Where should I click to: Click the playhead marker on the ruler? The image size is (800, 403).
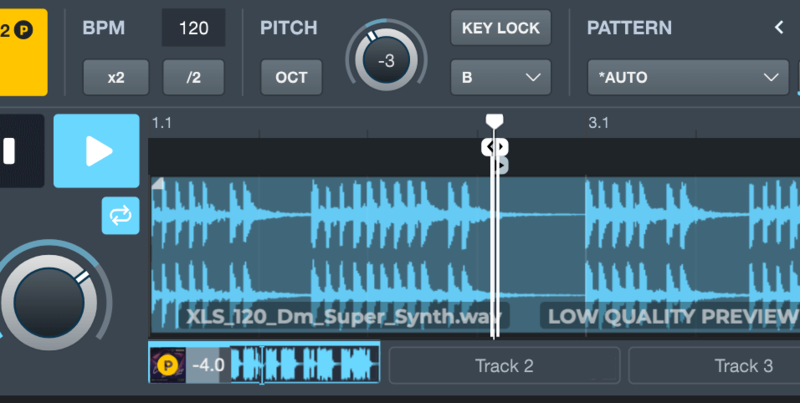click(x=494, y=121)
